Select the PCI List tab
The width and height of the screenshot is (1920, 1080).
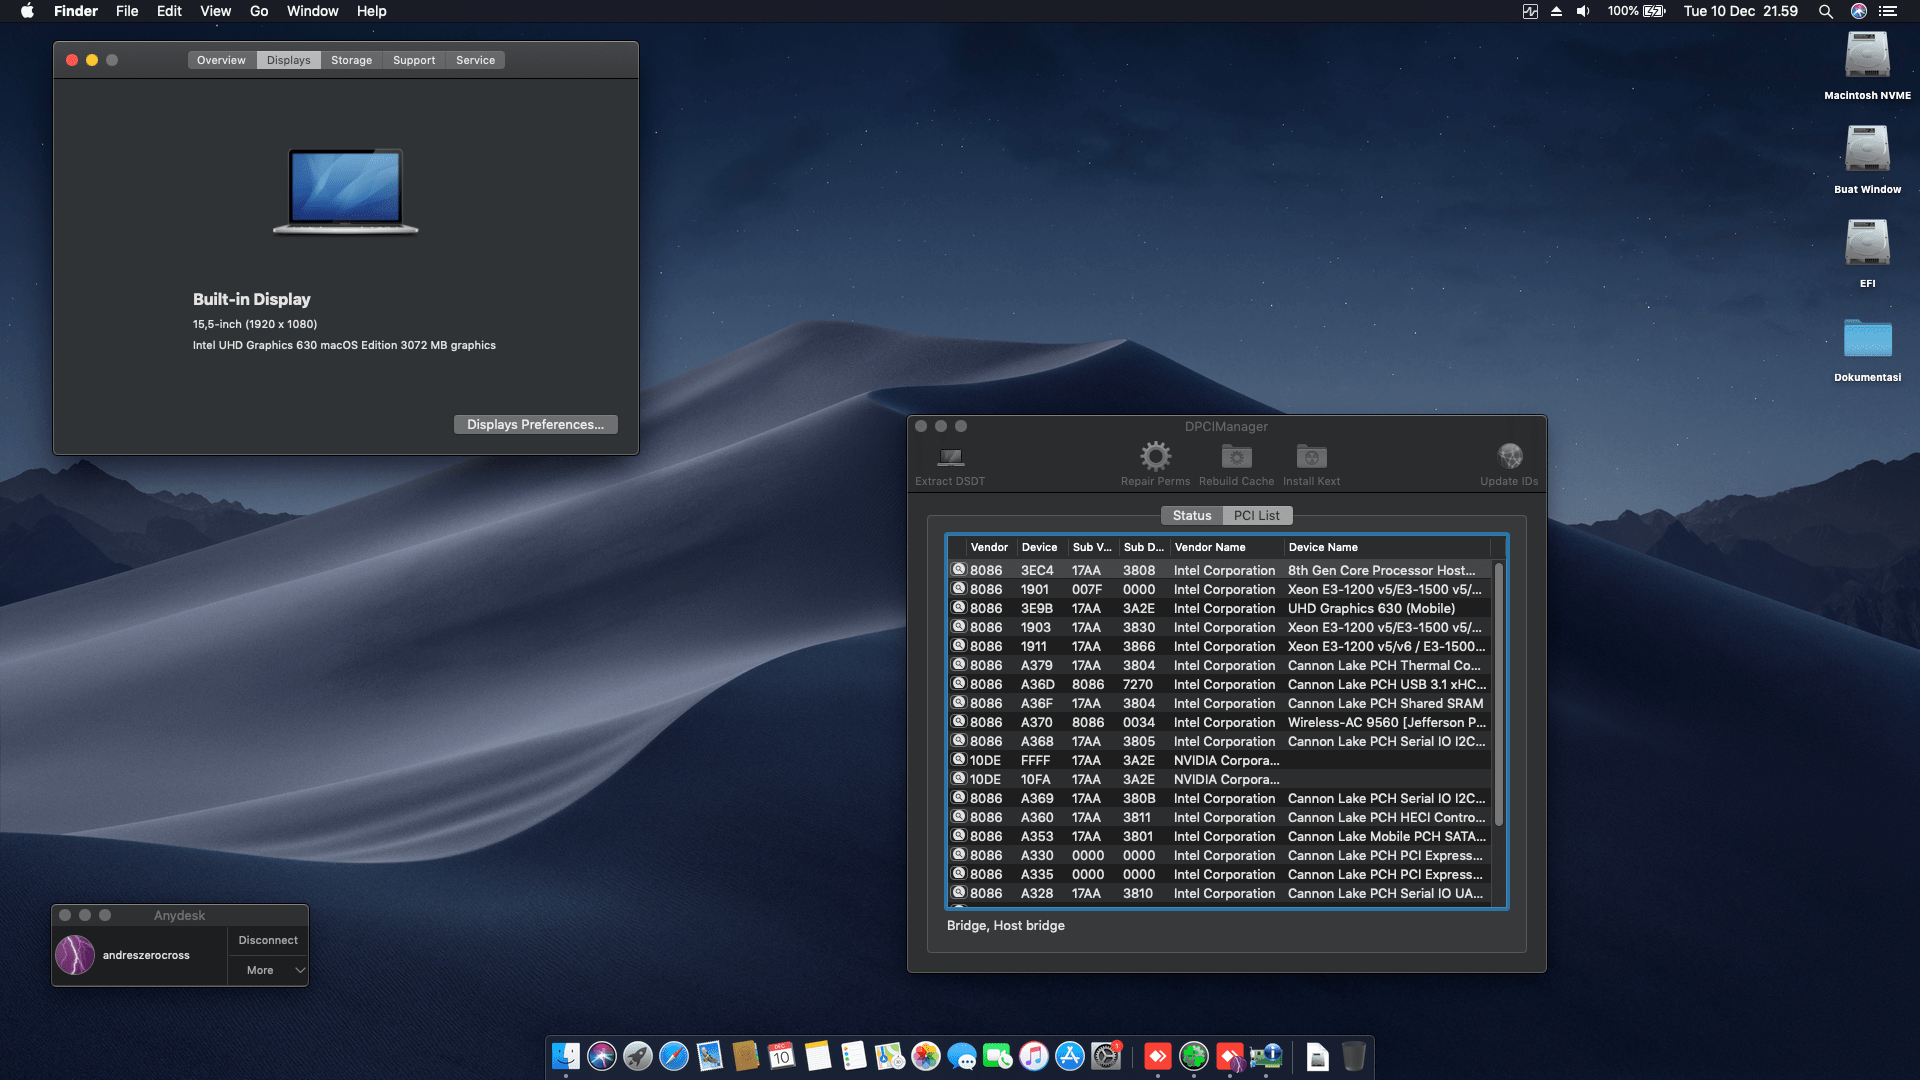pos(1256,515)
